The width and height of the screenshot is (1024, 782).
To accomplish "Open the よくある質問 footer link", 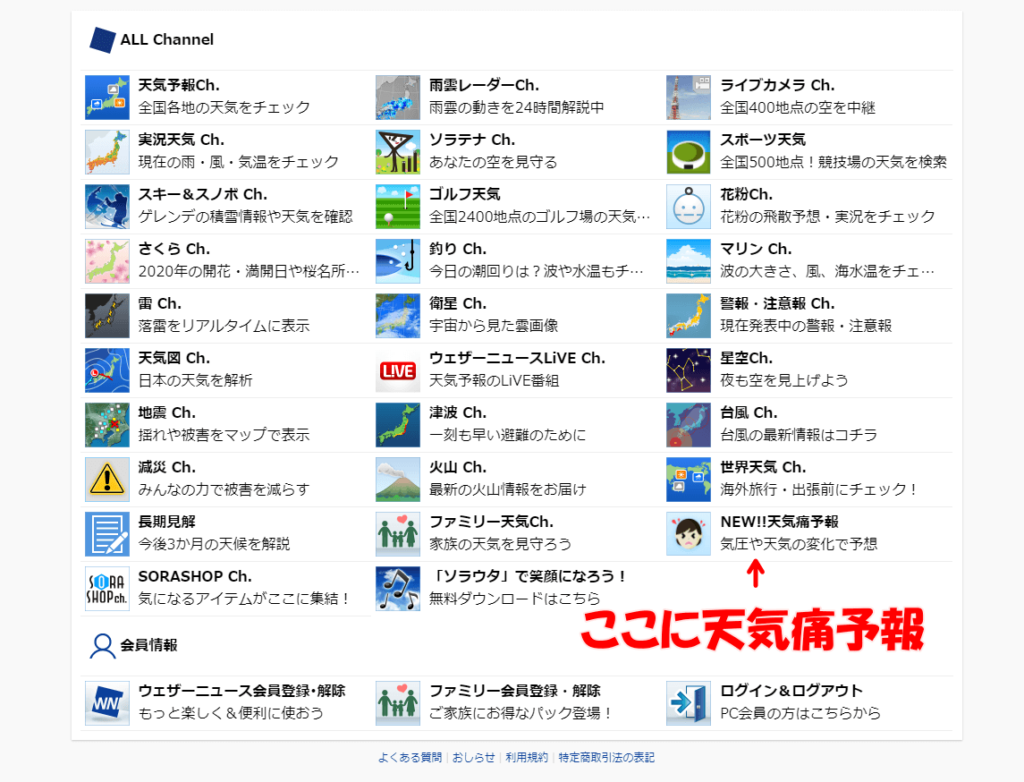I will pos(410,757).
